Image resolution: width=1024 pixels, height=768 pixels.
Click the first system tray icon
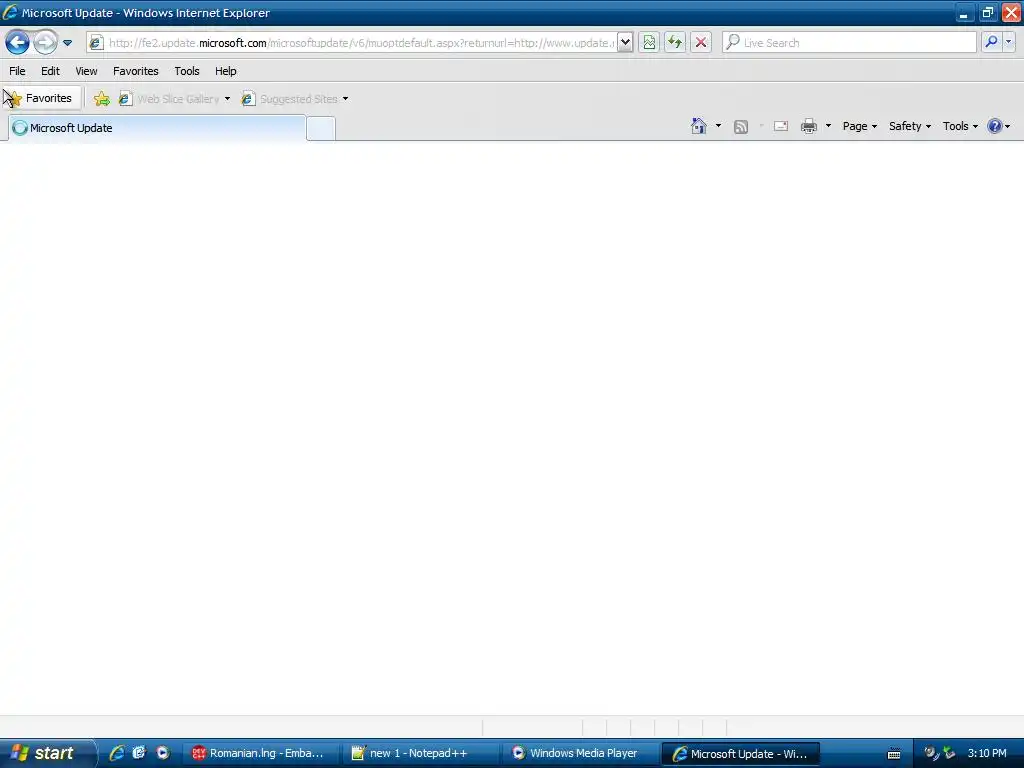coord(931,753)
